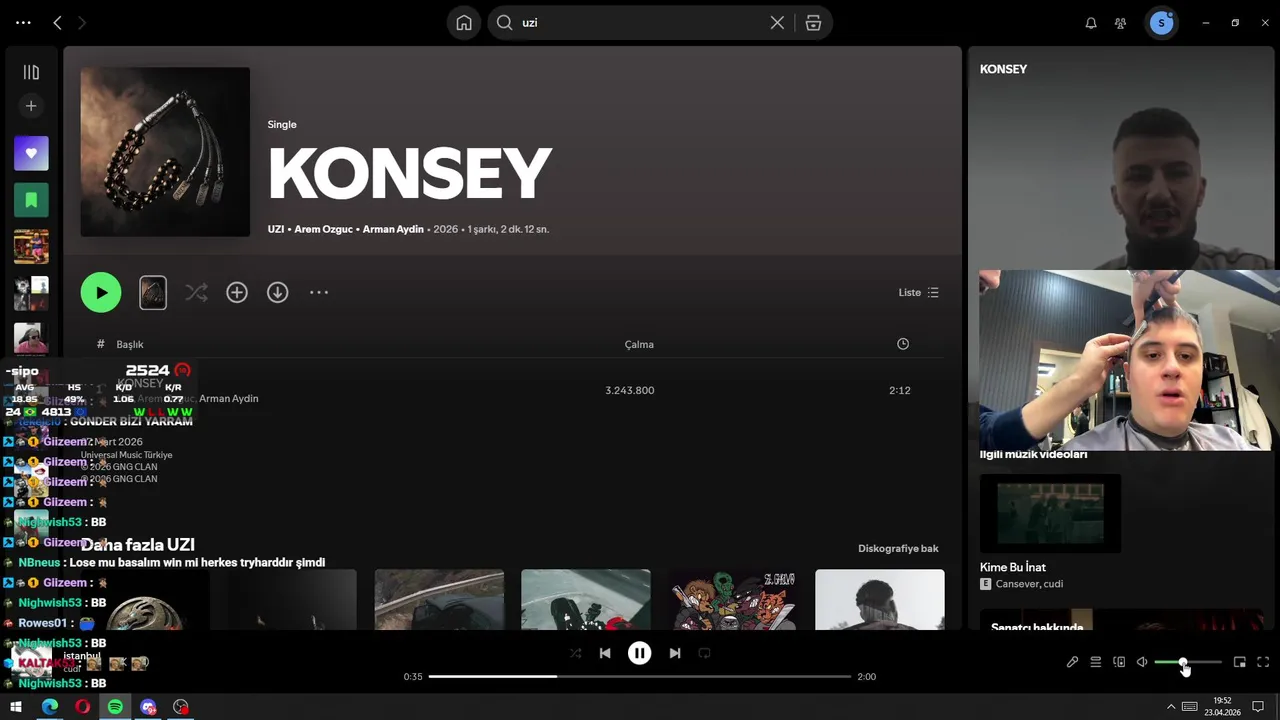Click the track duration 2:12
The width and height of the screenshot is (1280, 720).
pyautogui.click(x=900, y=390)
